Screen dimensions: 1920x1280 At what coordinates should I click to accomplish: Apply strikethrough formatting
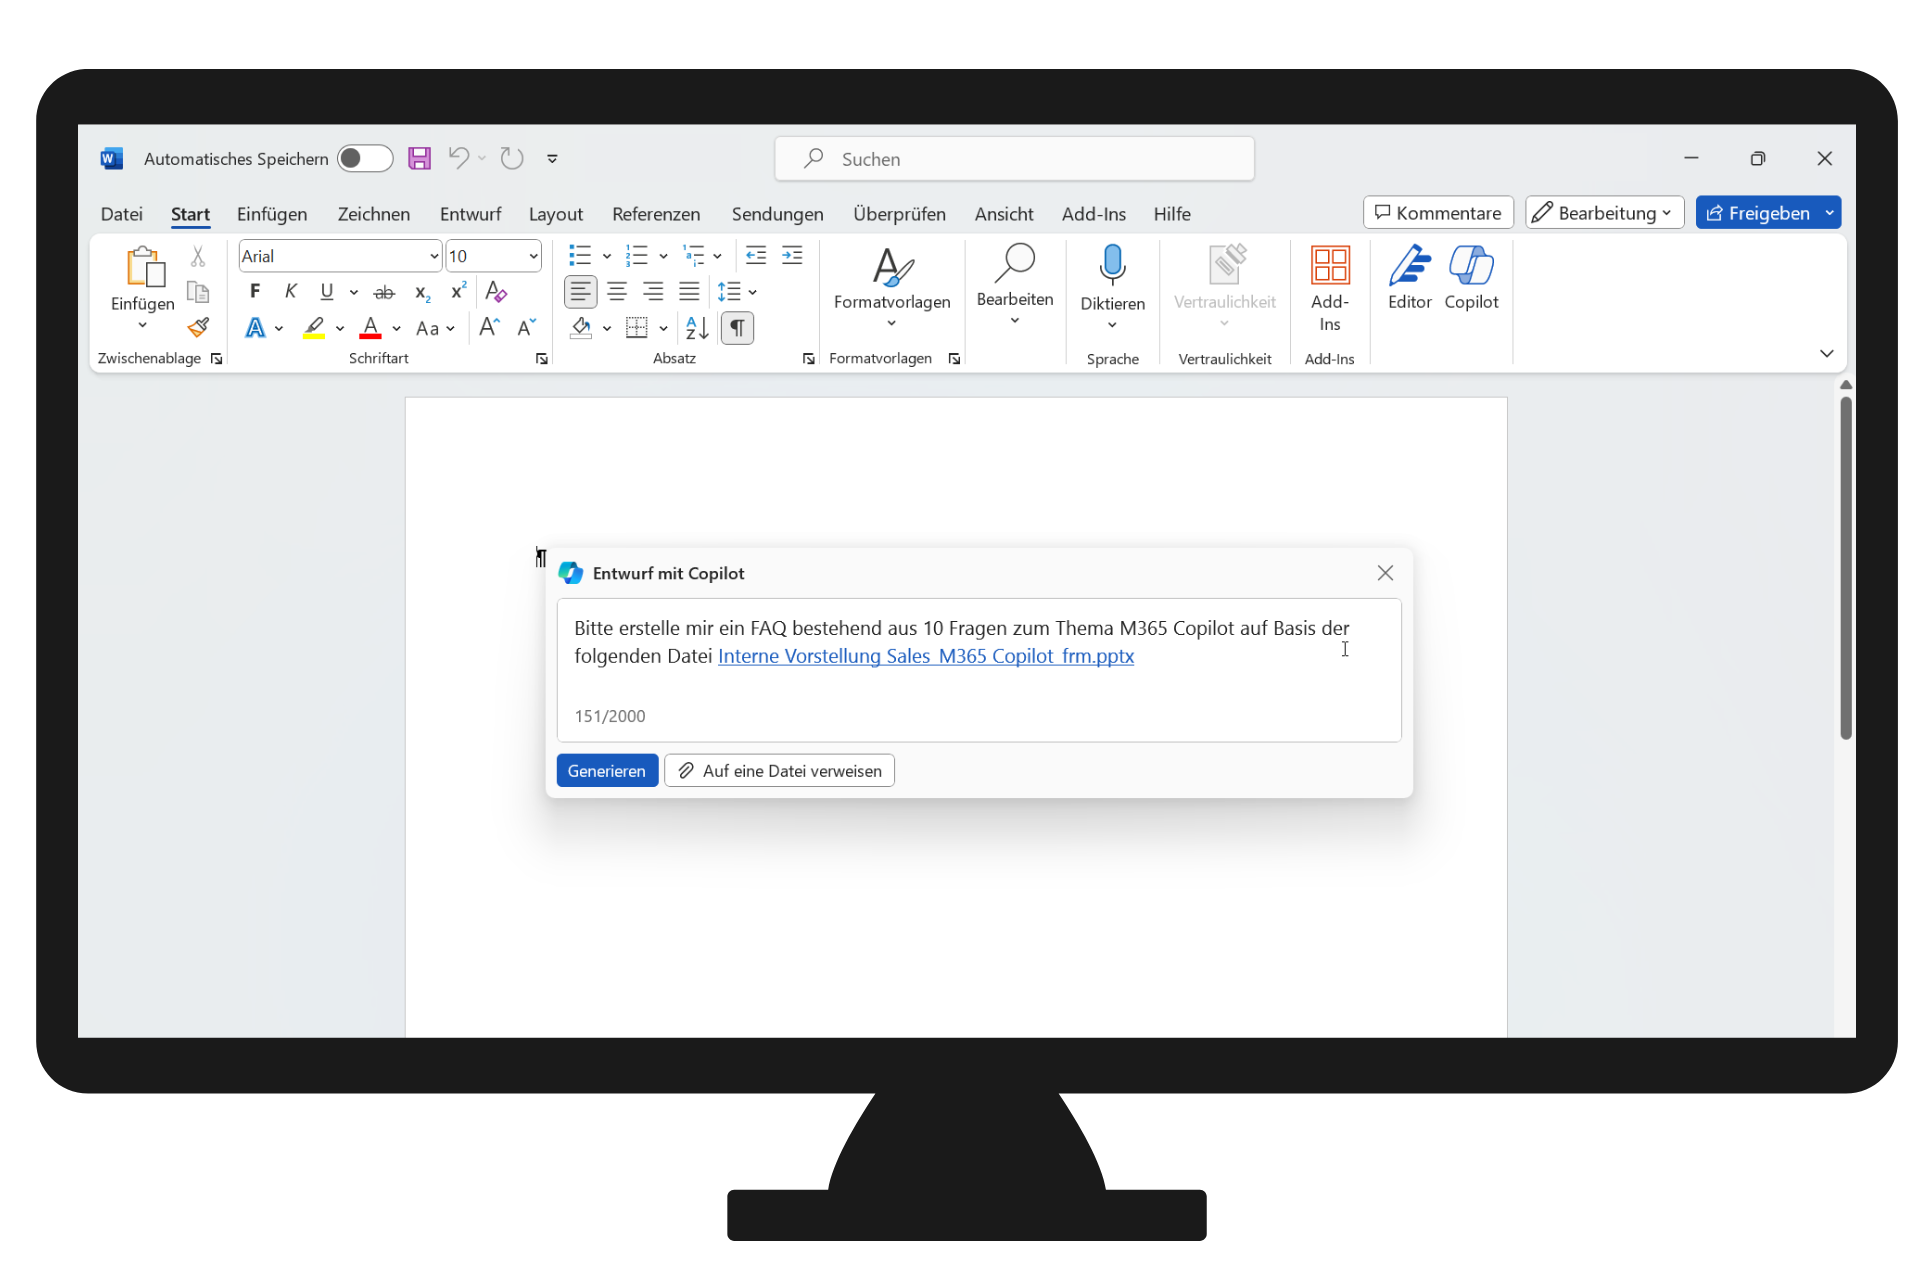pyautogui.click(x=384, y=292)
